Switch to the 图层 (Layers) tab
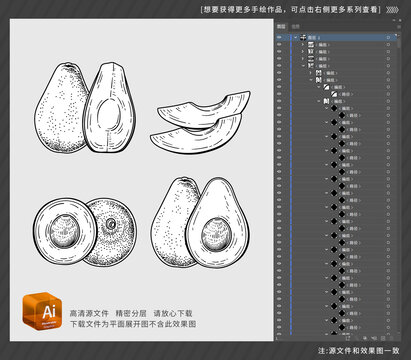The height and width of the screenshot is (360, 411). click(281, 27)
